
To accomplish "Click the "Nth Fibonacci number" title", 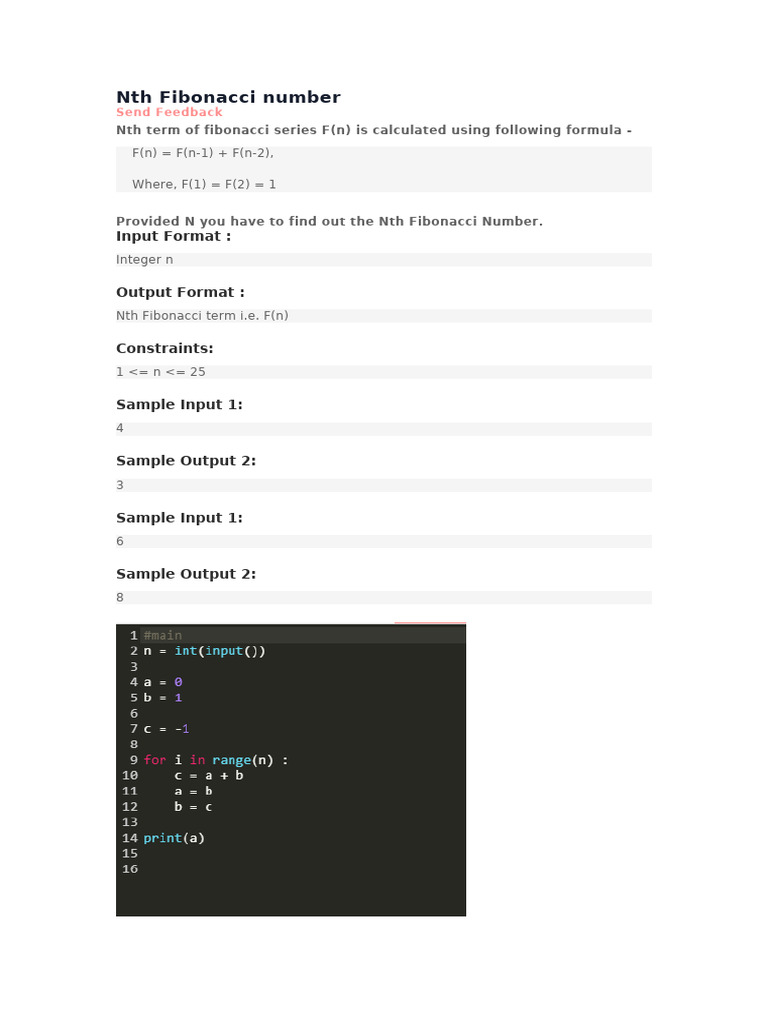I will (x=228, y=97).
